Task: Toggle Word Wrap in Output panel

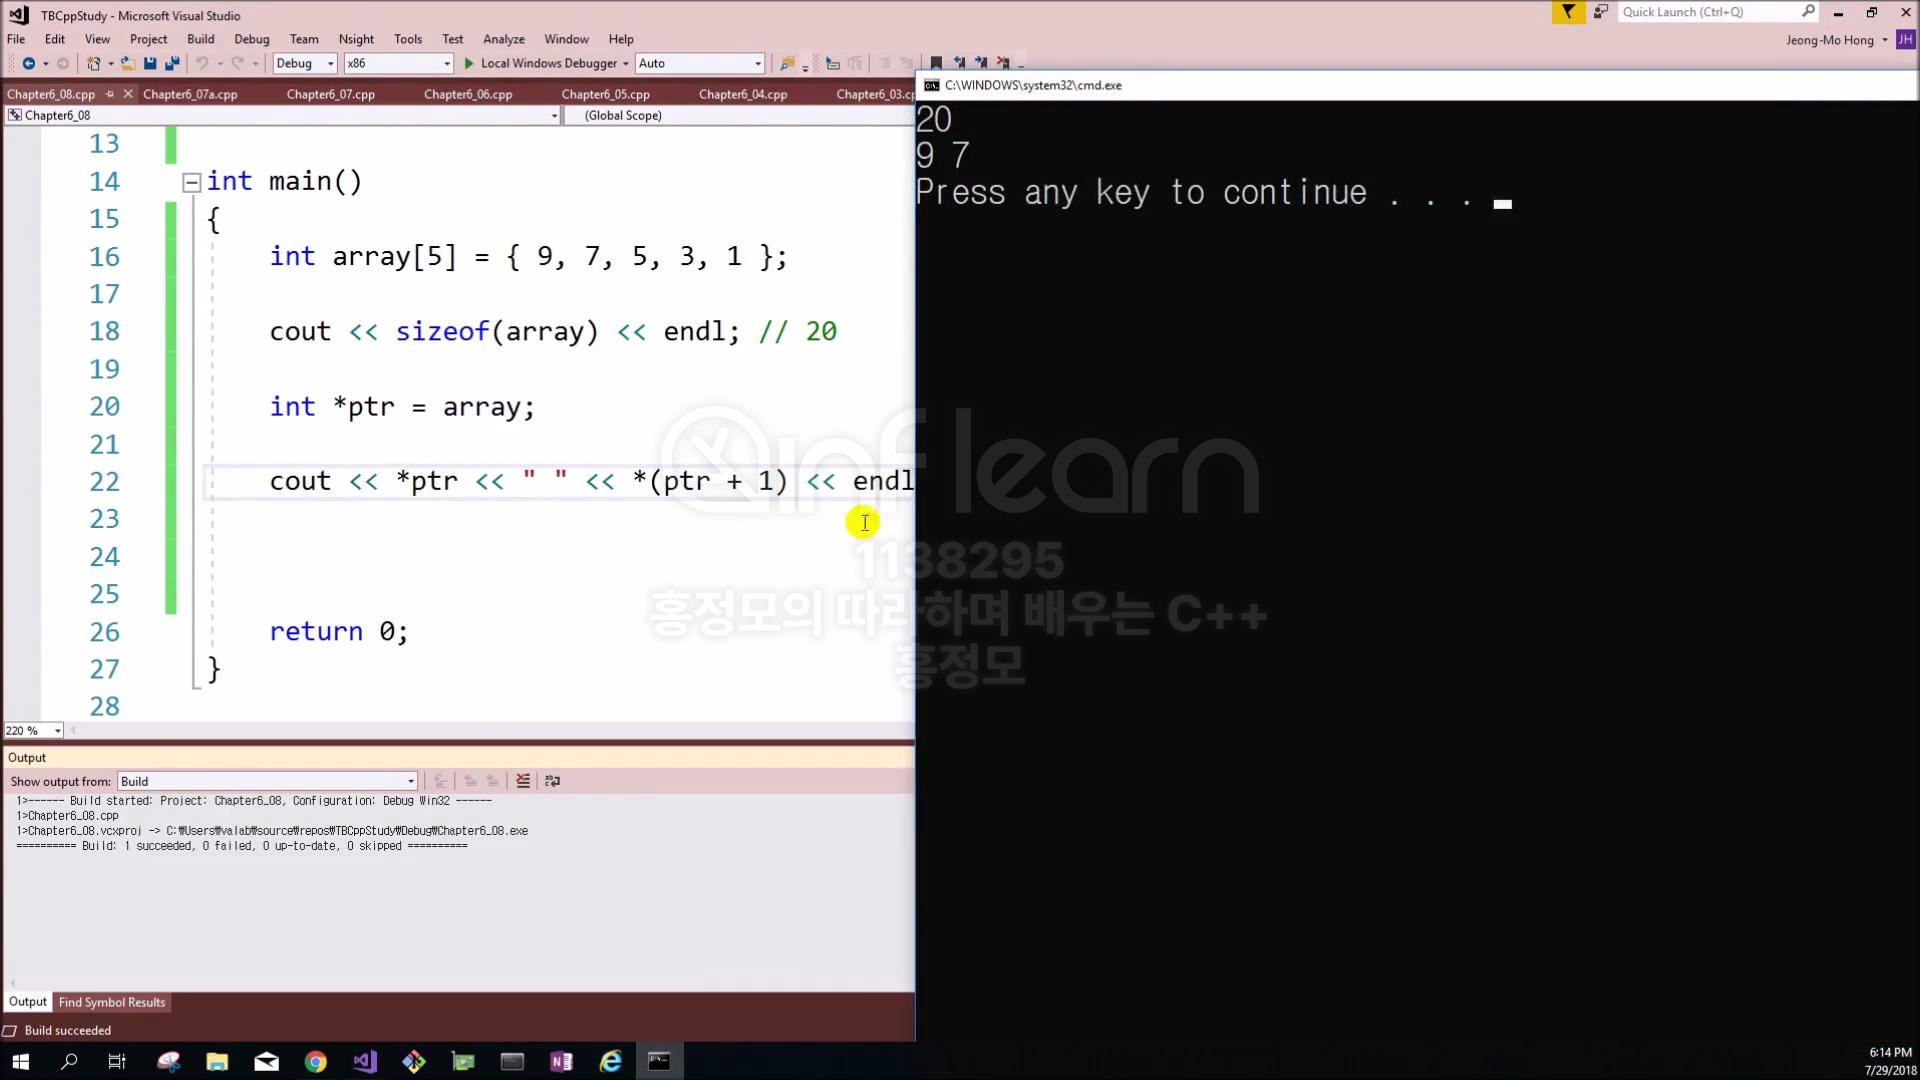Action: (x=552, y=781)
